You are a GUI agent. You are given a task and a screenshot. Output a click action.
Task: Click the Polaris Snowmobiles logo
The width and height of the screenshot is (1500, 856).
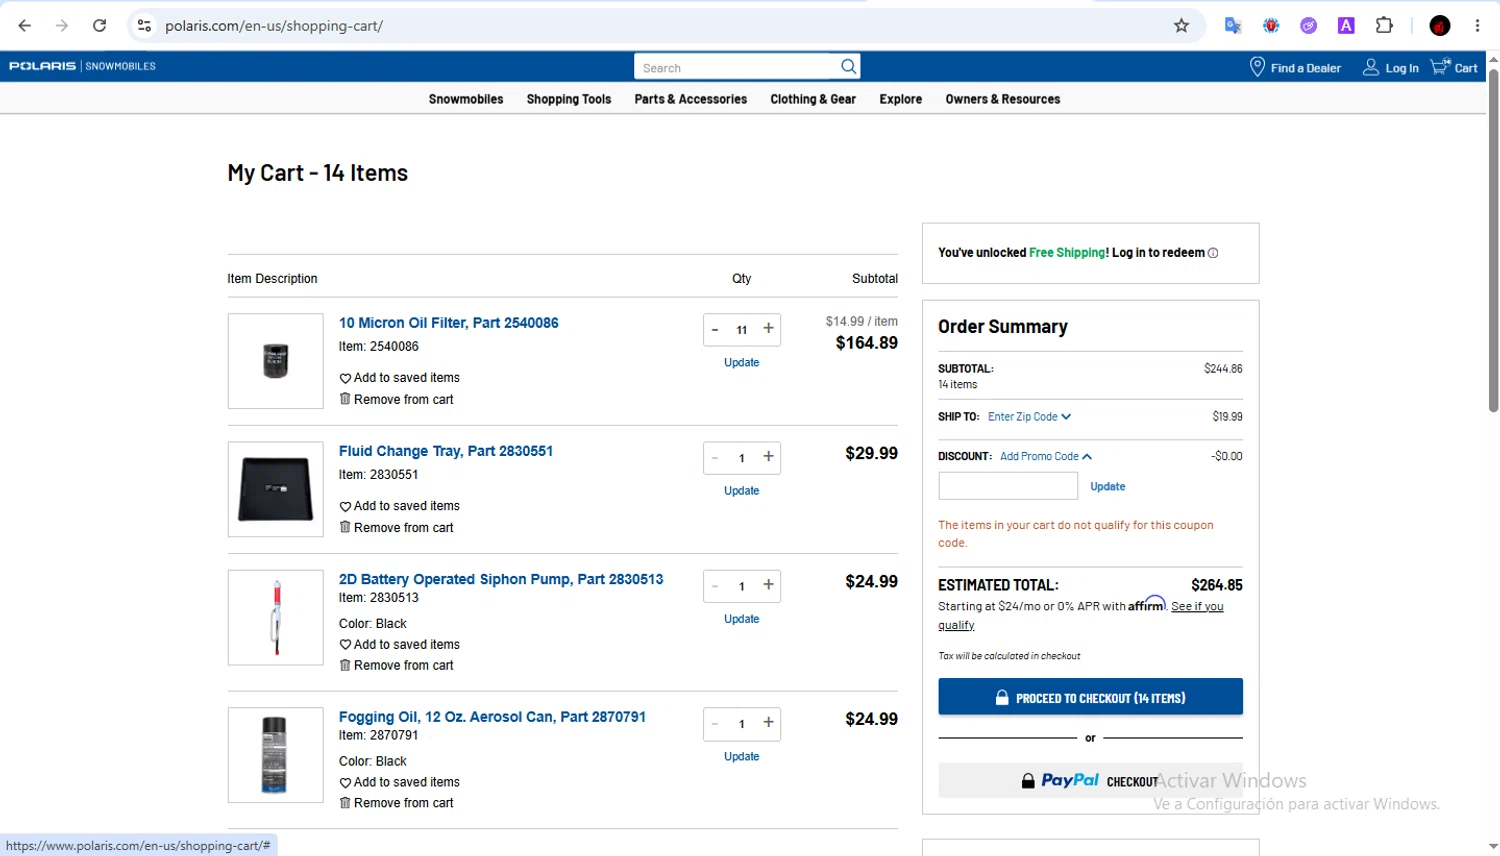82,66
